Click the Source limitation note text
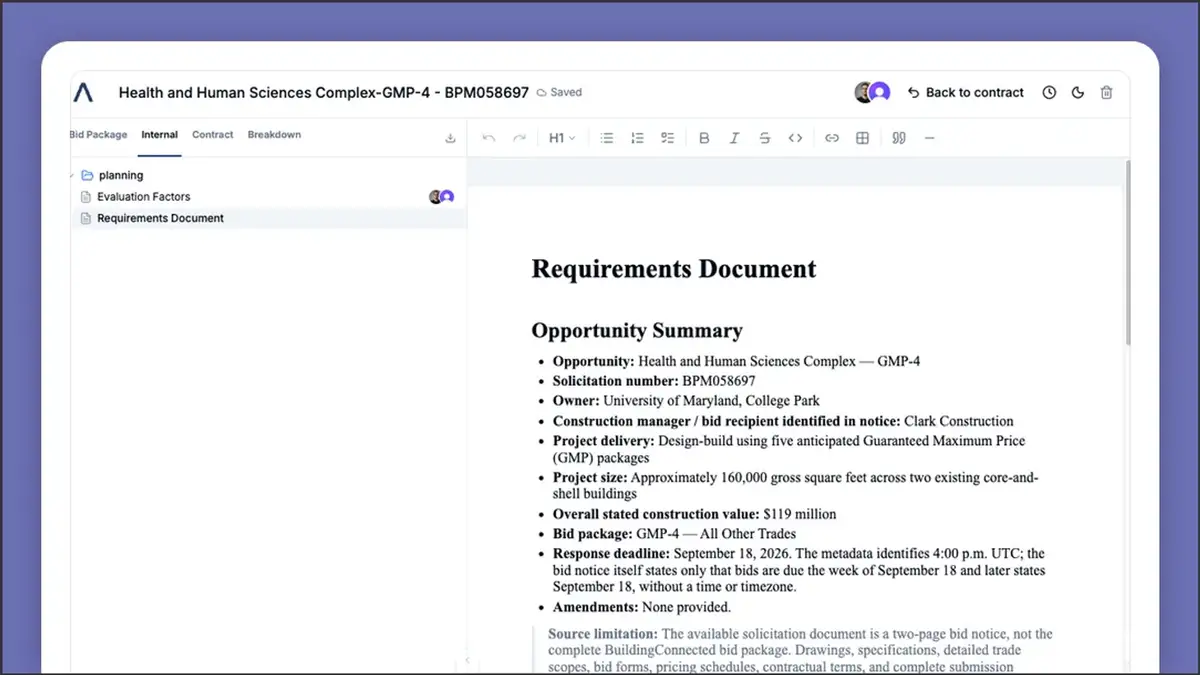The image size is (1200, 675). point(800,651)
